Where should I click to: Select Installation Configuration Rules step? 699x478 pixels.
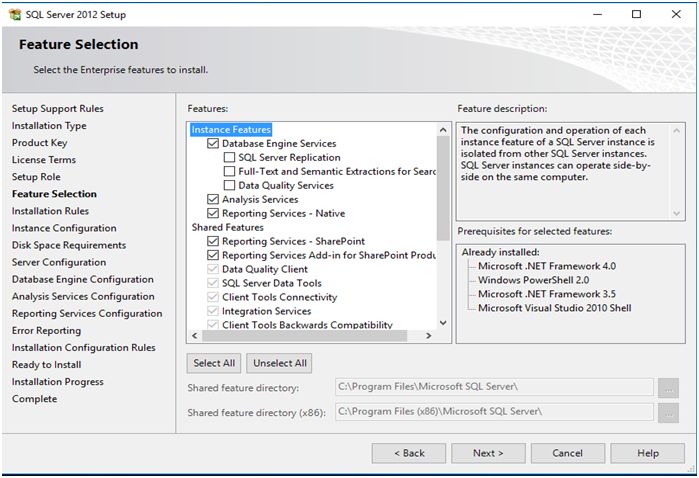(x=83, y=347)
